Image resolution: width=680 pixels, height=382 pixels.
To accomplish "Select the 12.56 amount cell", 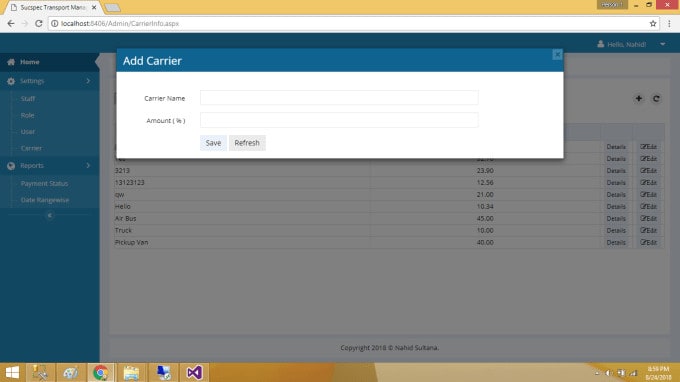I will [x=485, y=183].
